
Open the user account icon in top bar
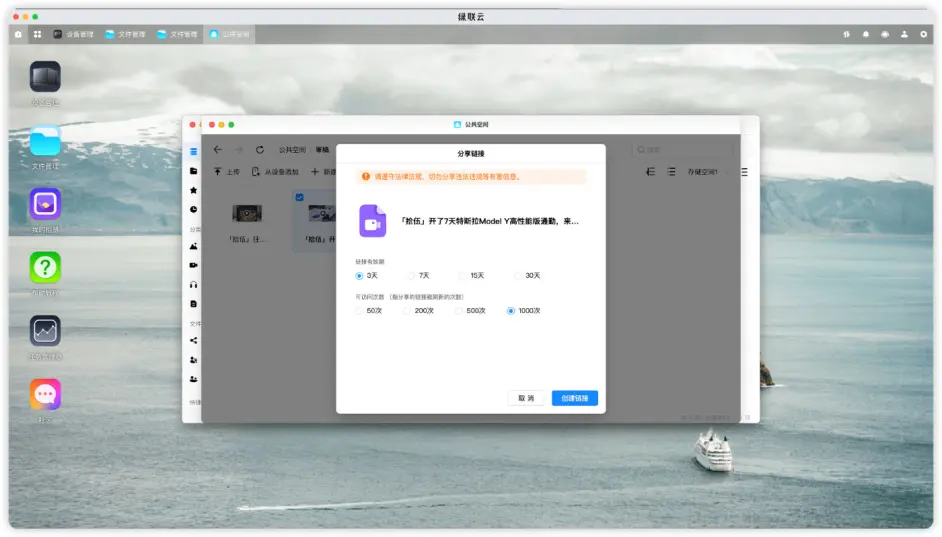pyautogui.click(x=904, y=34)
